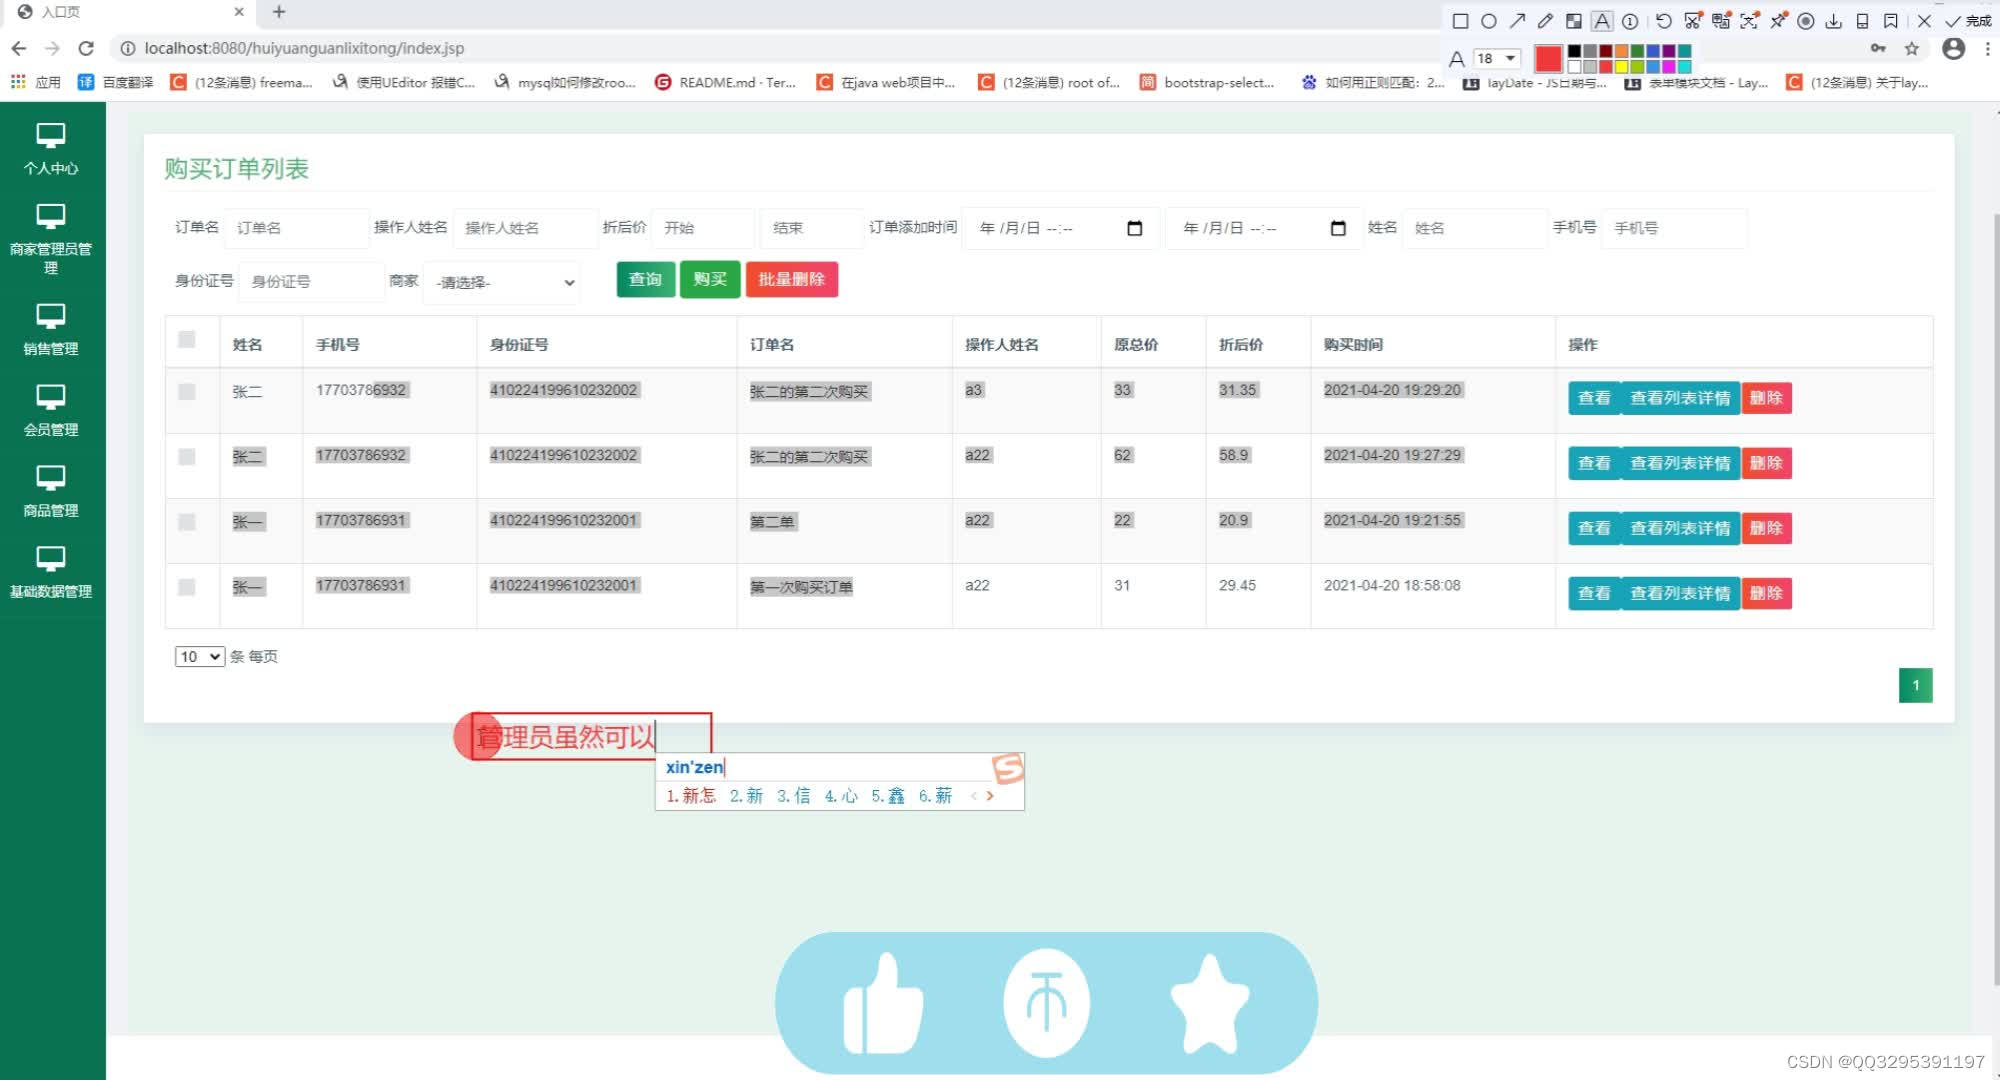Go to page 1 in pagination
Image resolution: width=2000 pixels, height=1080 pixels.
(1915, 685)
